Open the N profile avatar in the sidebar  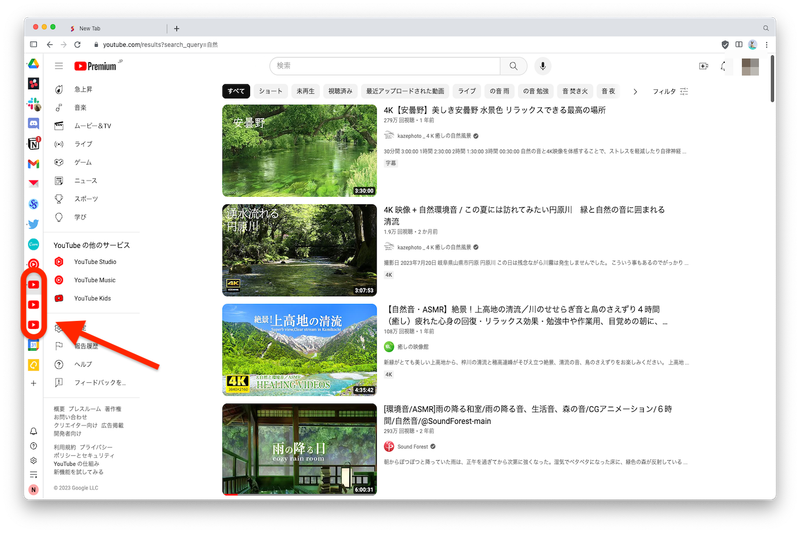(x=33, y=490)
